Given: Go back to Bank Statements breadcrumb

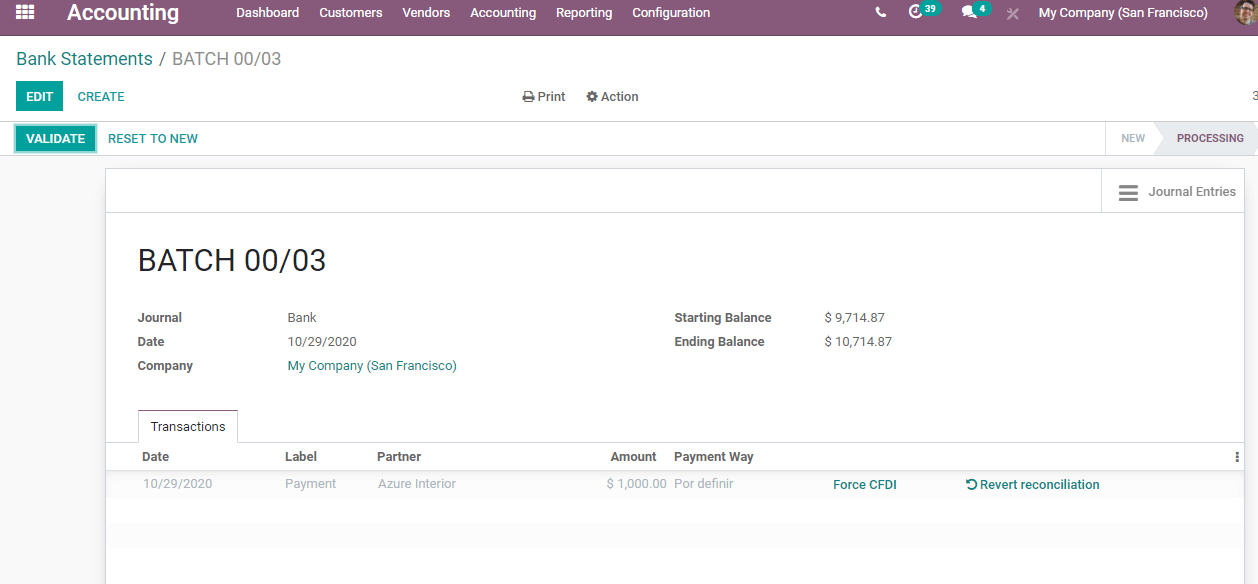Looking at the screenshot, I should pyautogui.click(x=84, y=59).
